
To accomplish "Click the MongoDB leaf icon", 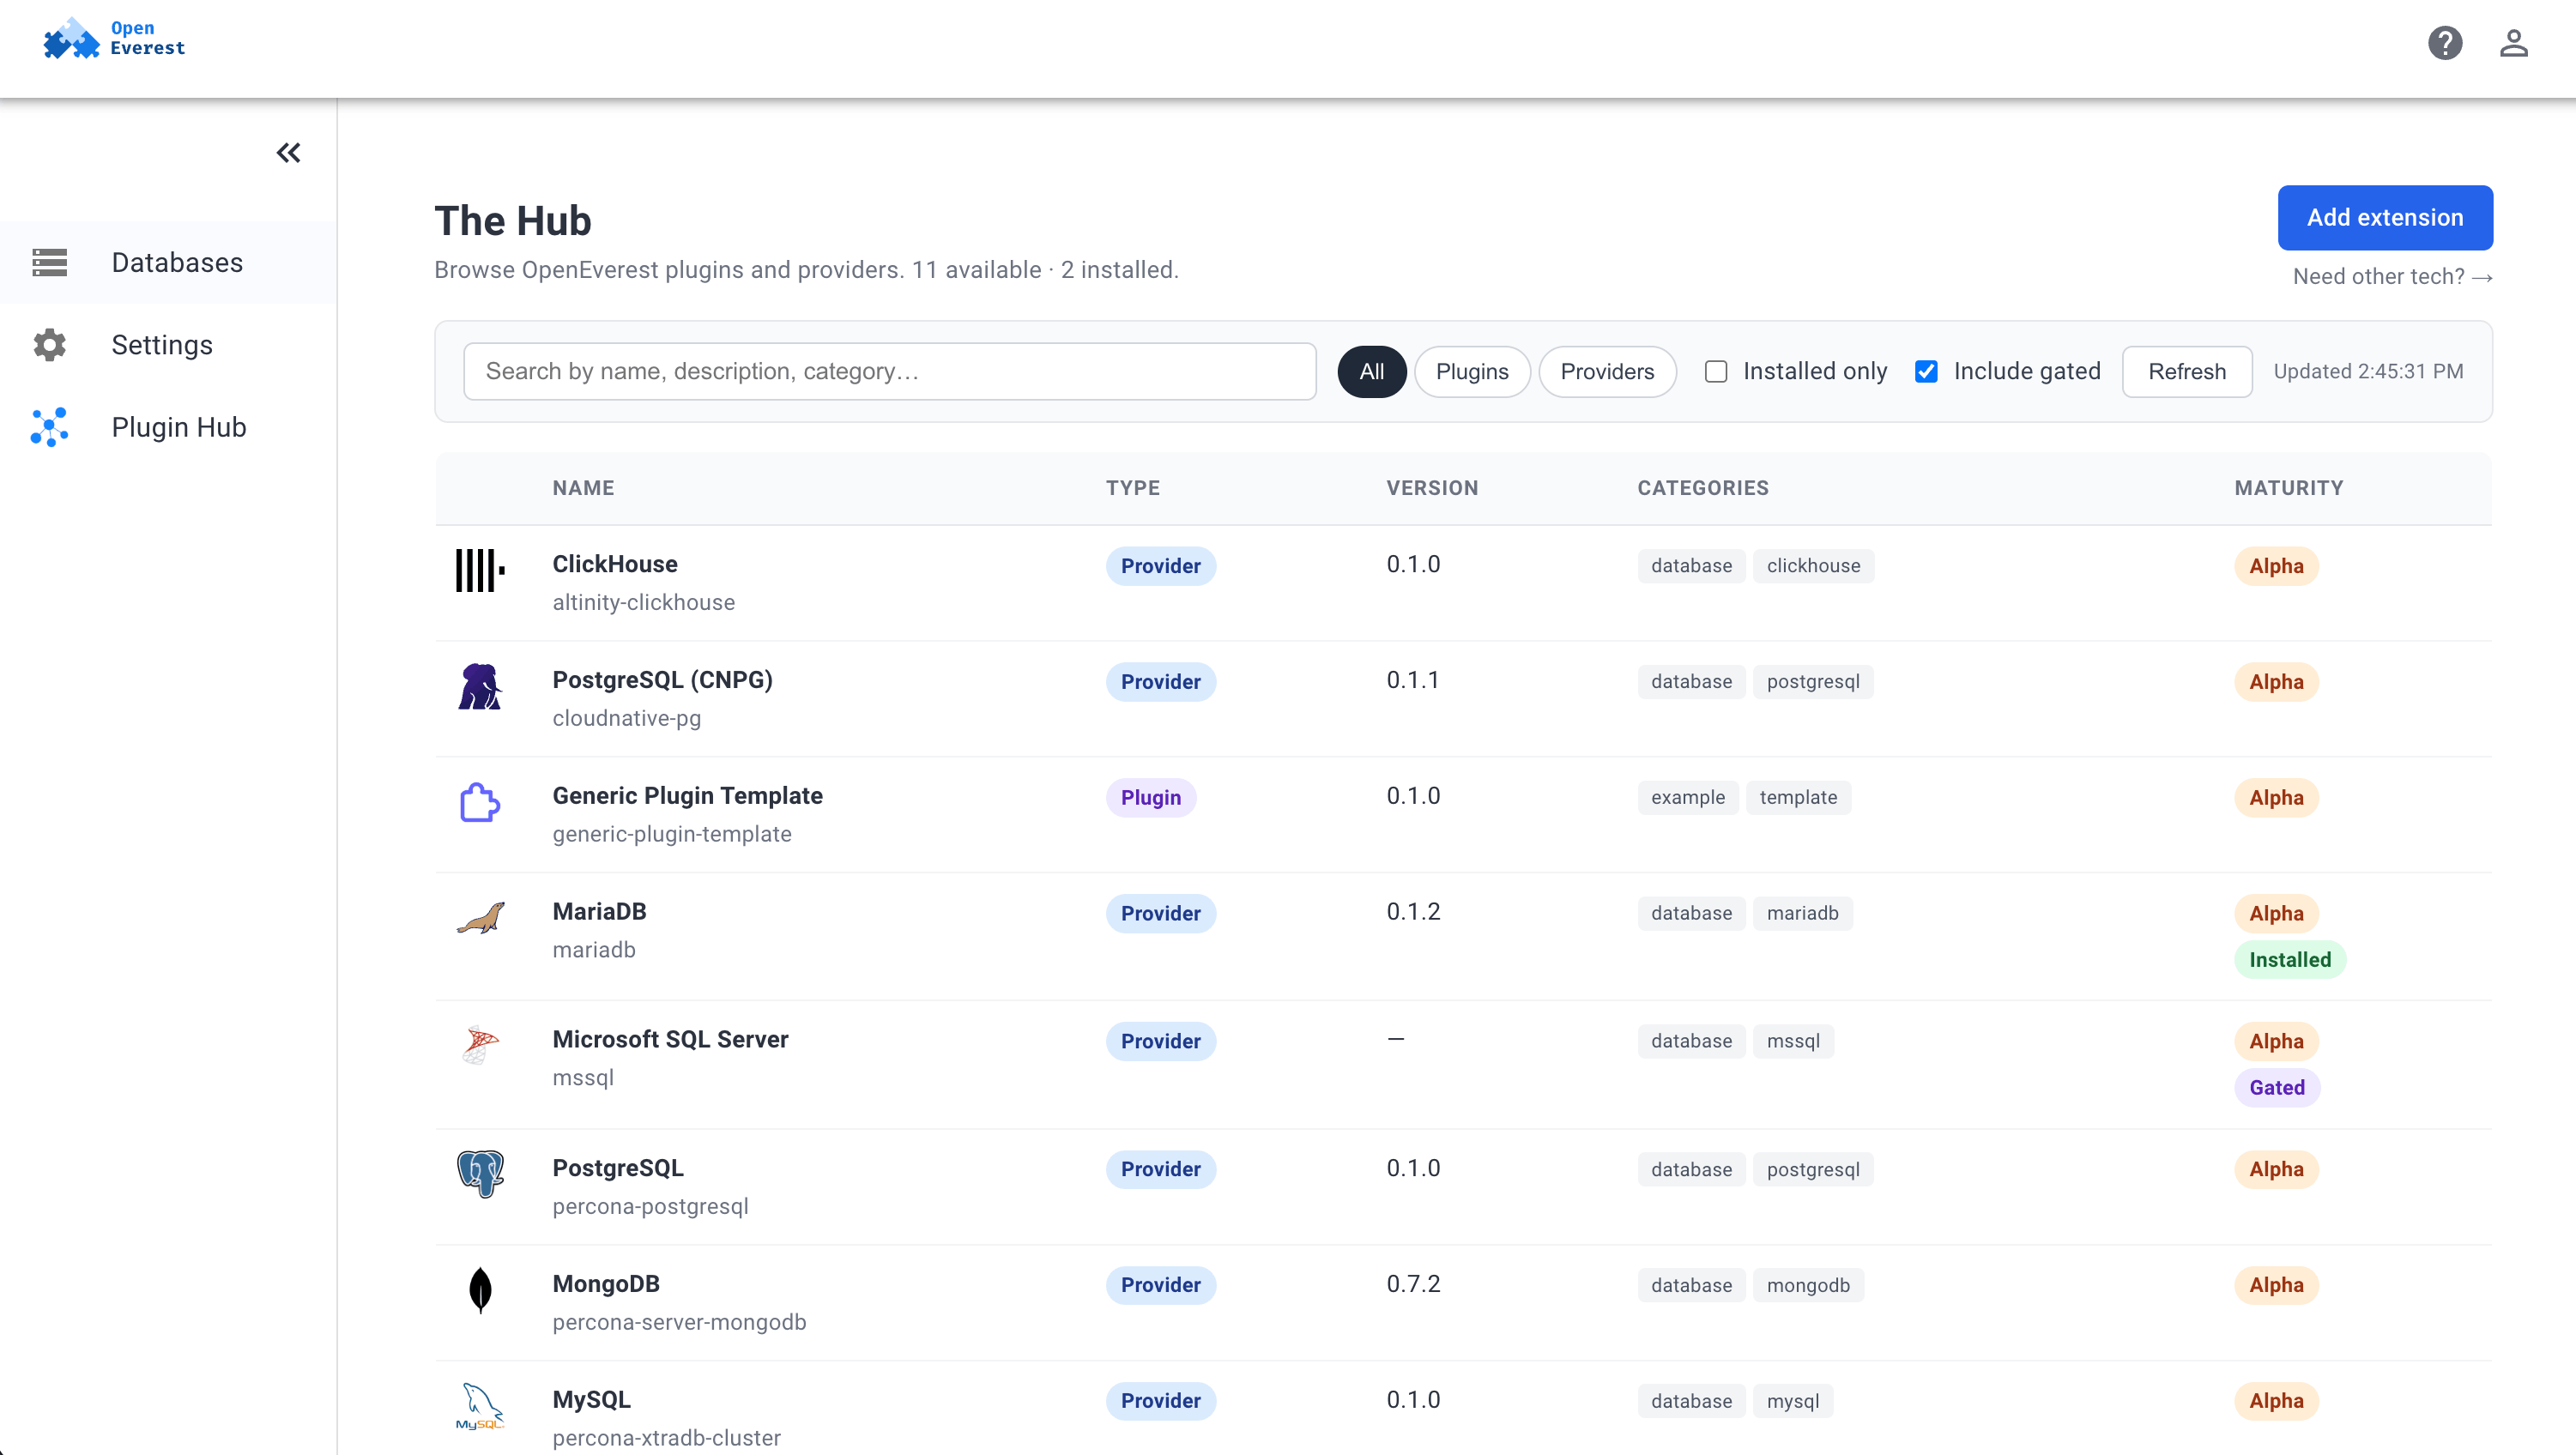I will point(480,1290).
